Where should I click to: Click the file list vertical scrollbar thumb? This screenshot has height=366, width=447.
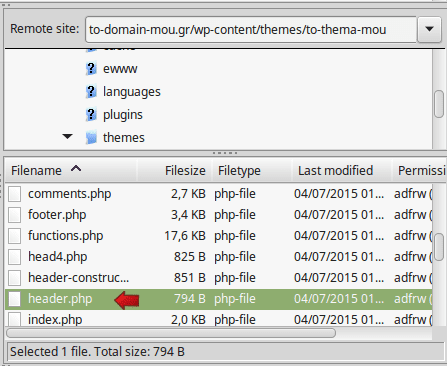439,247
